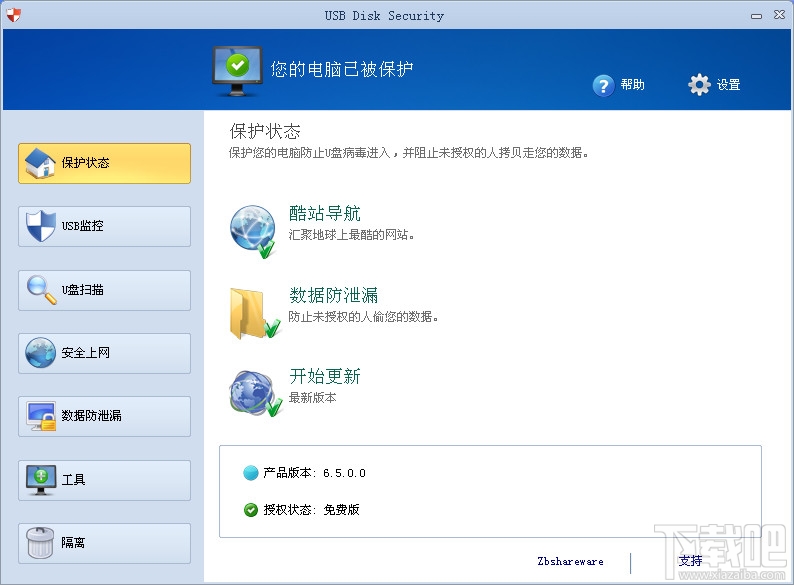
Task: Click the 您的电脑已被保护 status headline
Action: pyautogui.click(x=342, y=69)
